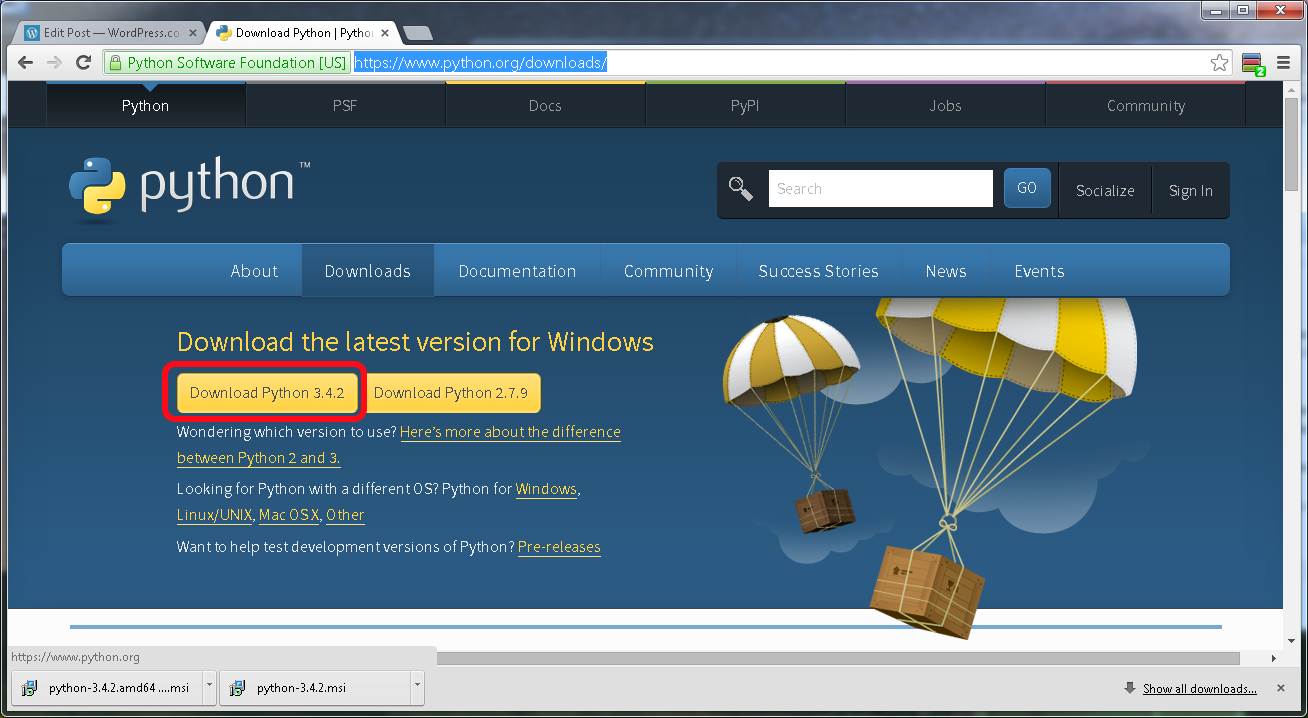This screenshot has height=718, width=1308.
Task: Open dropdown for python-3.4.2.amd64 download
Action: [x=209, y=687]
